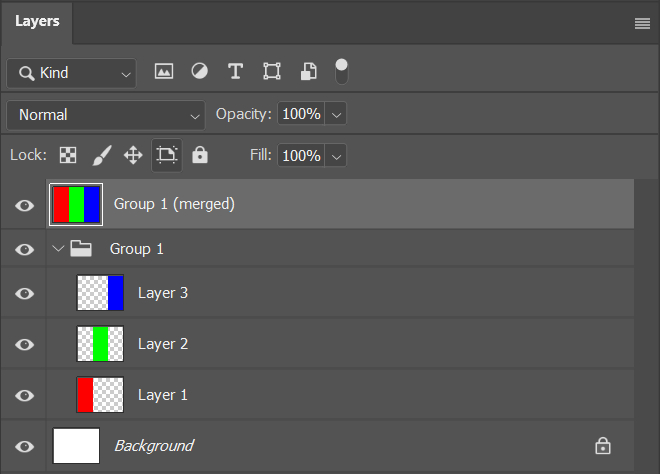Open the Layers panel options menu
The image size is (660, 474).
[x=642, y=24]
